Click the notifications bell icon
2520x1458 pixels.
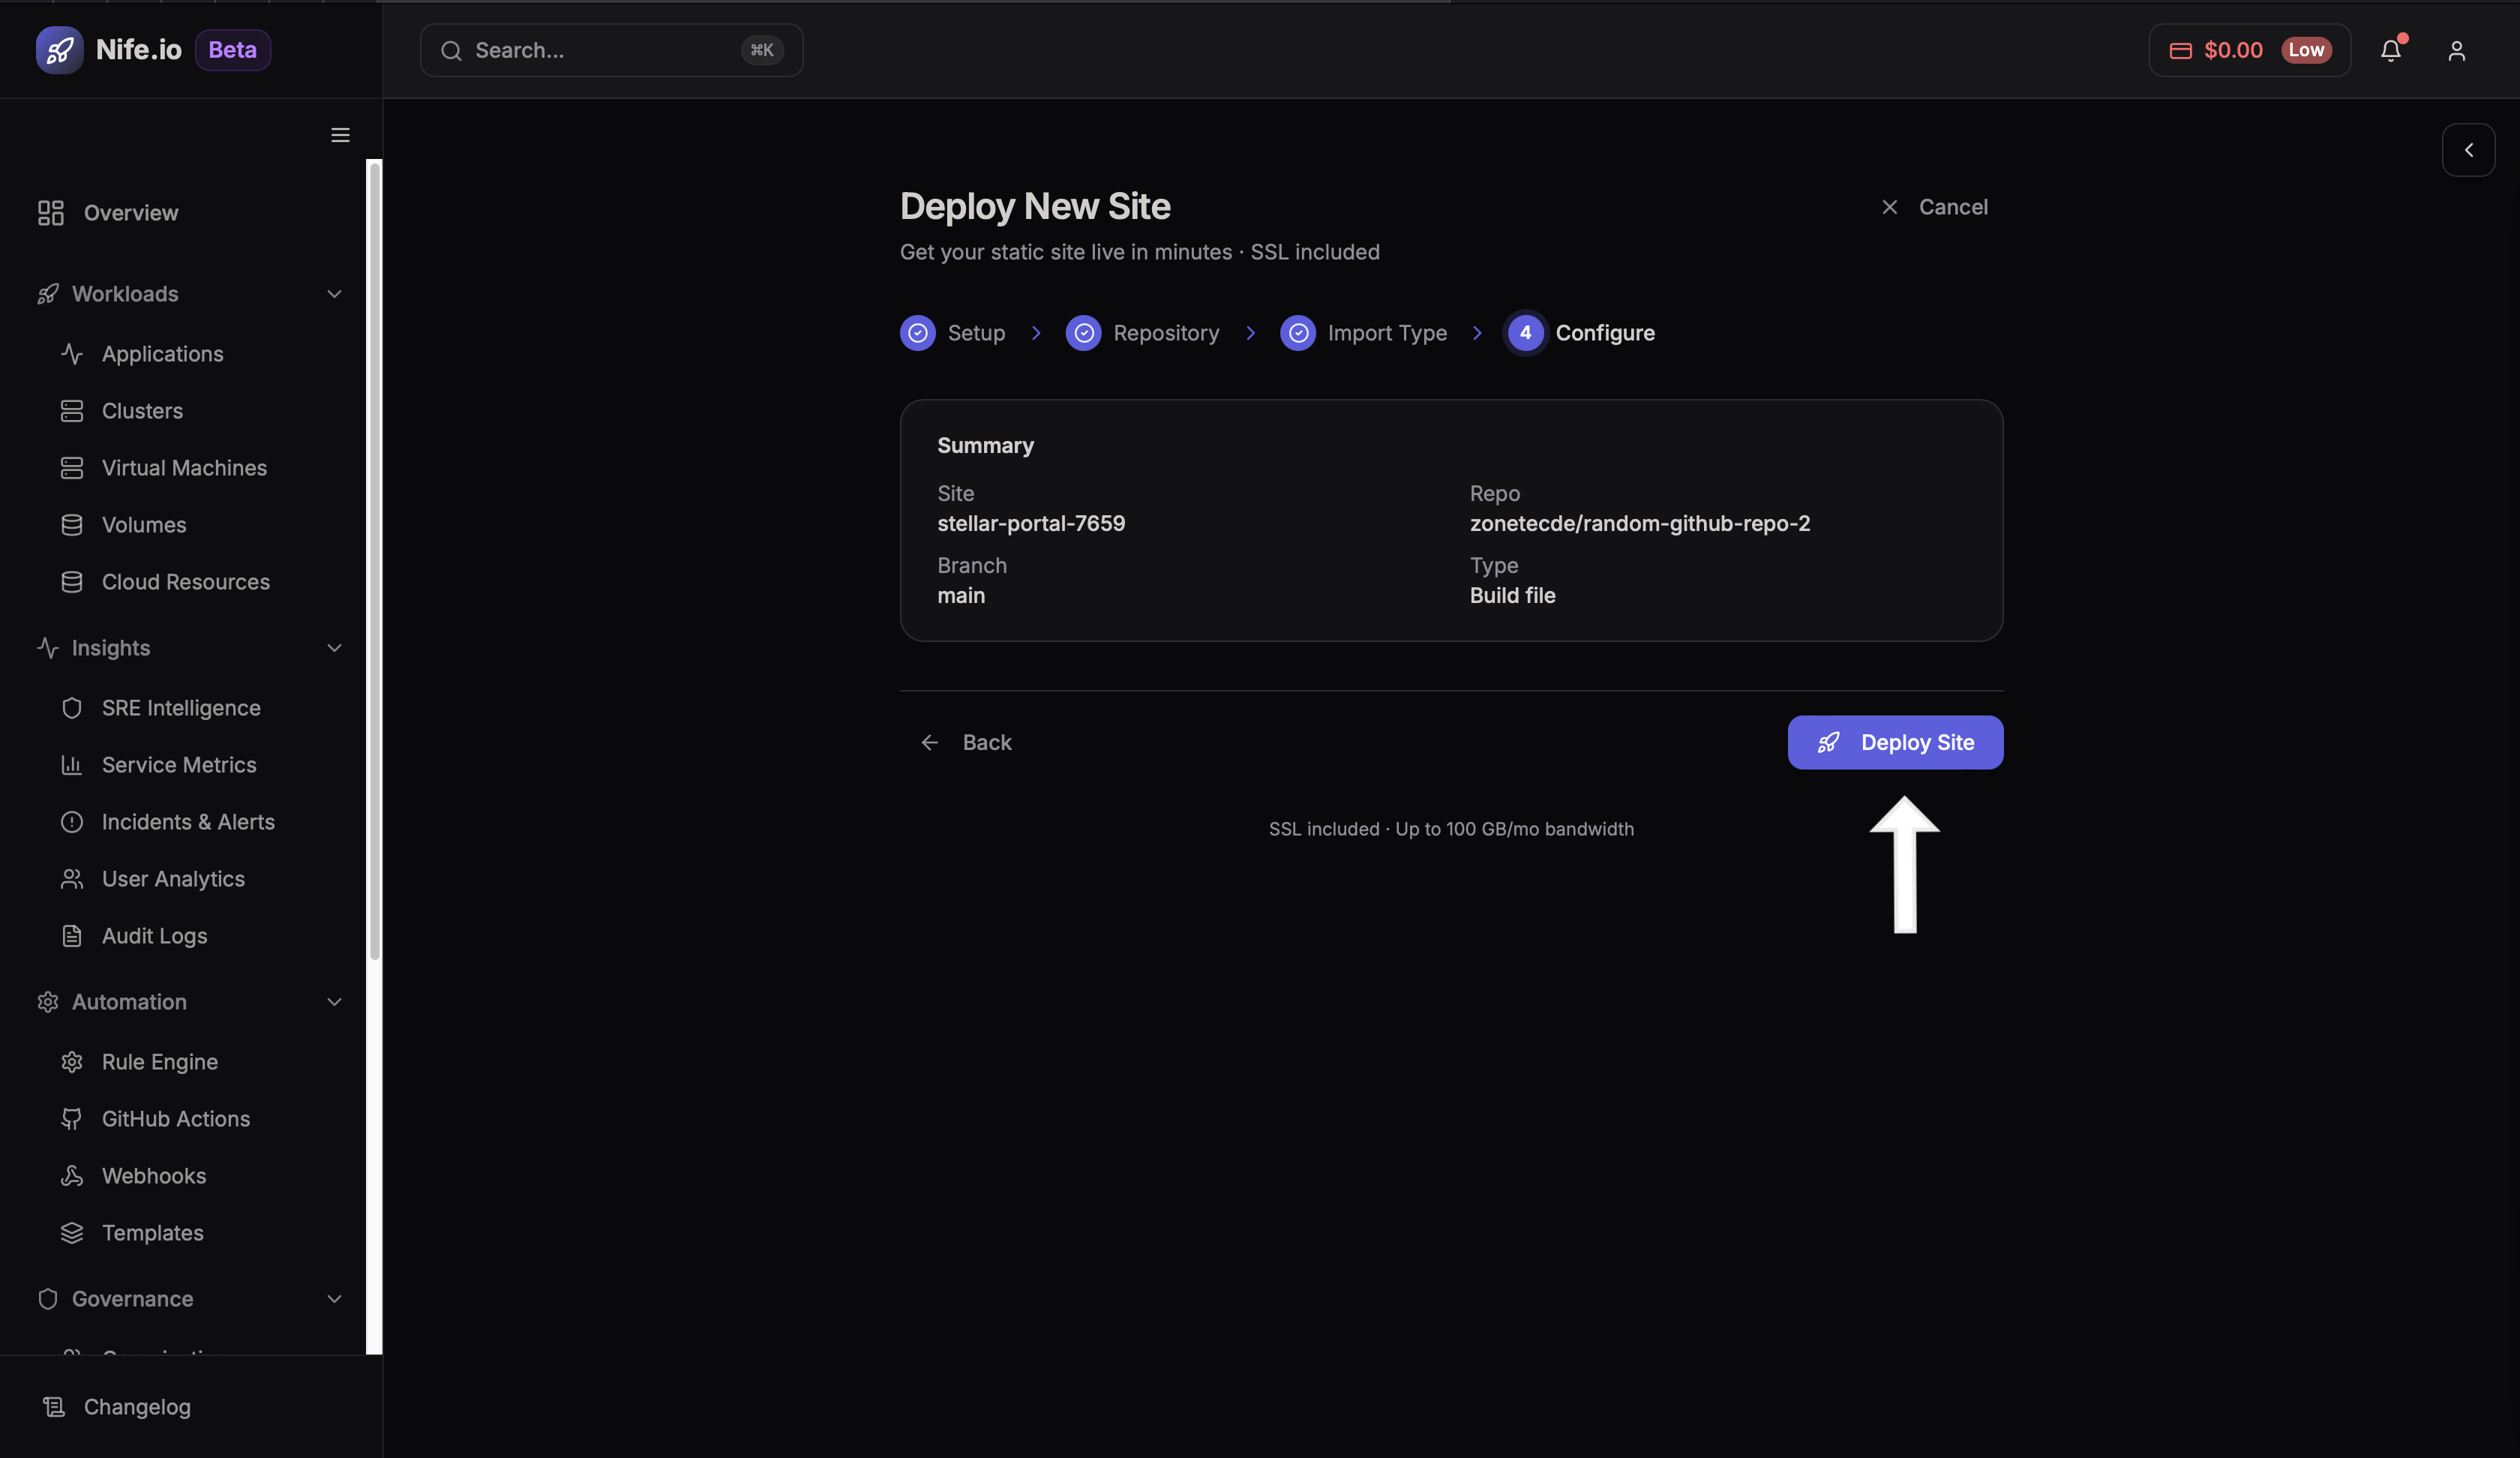[2390, 50]
